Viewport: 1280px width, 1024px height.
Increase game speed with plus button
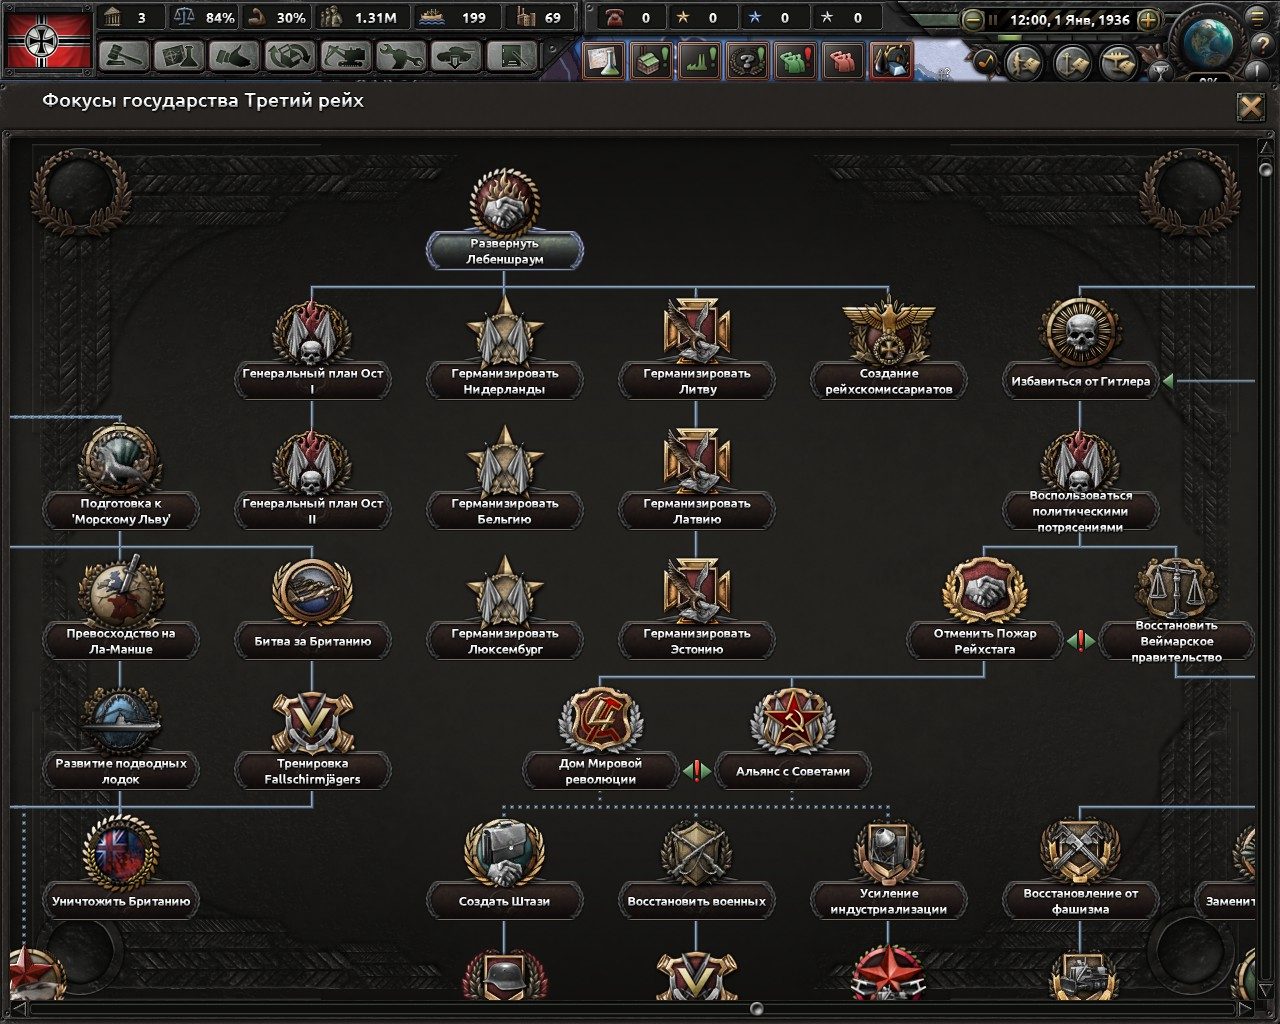(x=1148, y=19)
